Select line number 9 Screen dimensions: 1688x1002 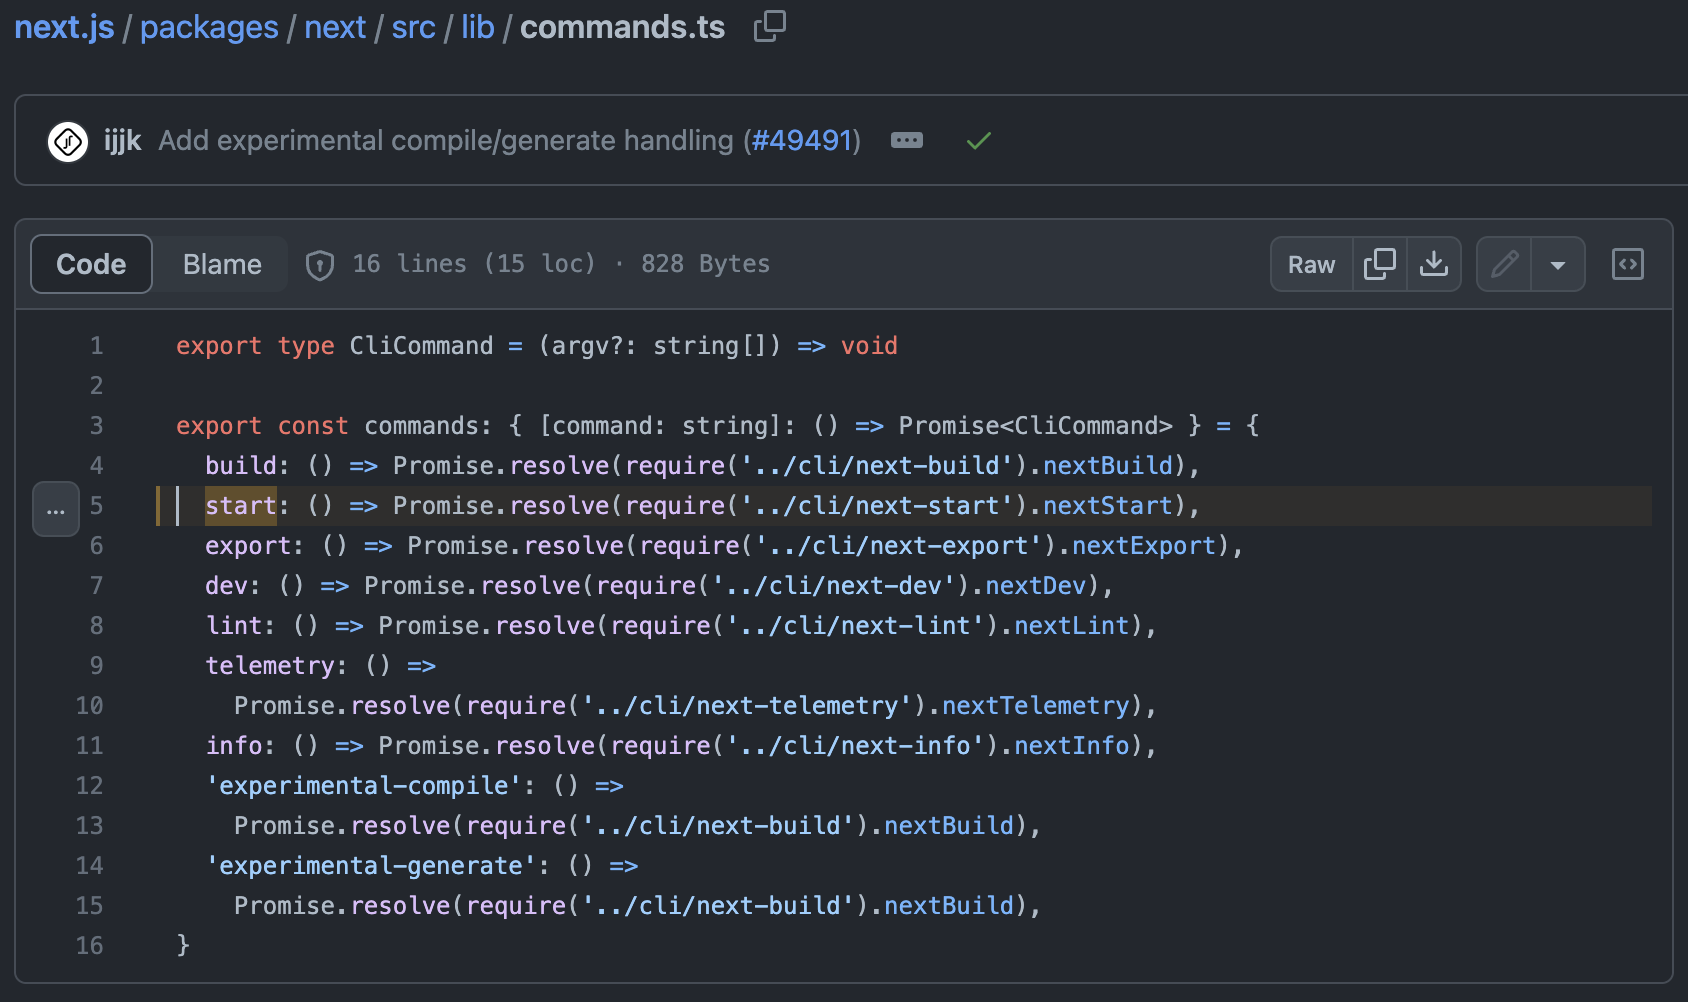96,666
